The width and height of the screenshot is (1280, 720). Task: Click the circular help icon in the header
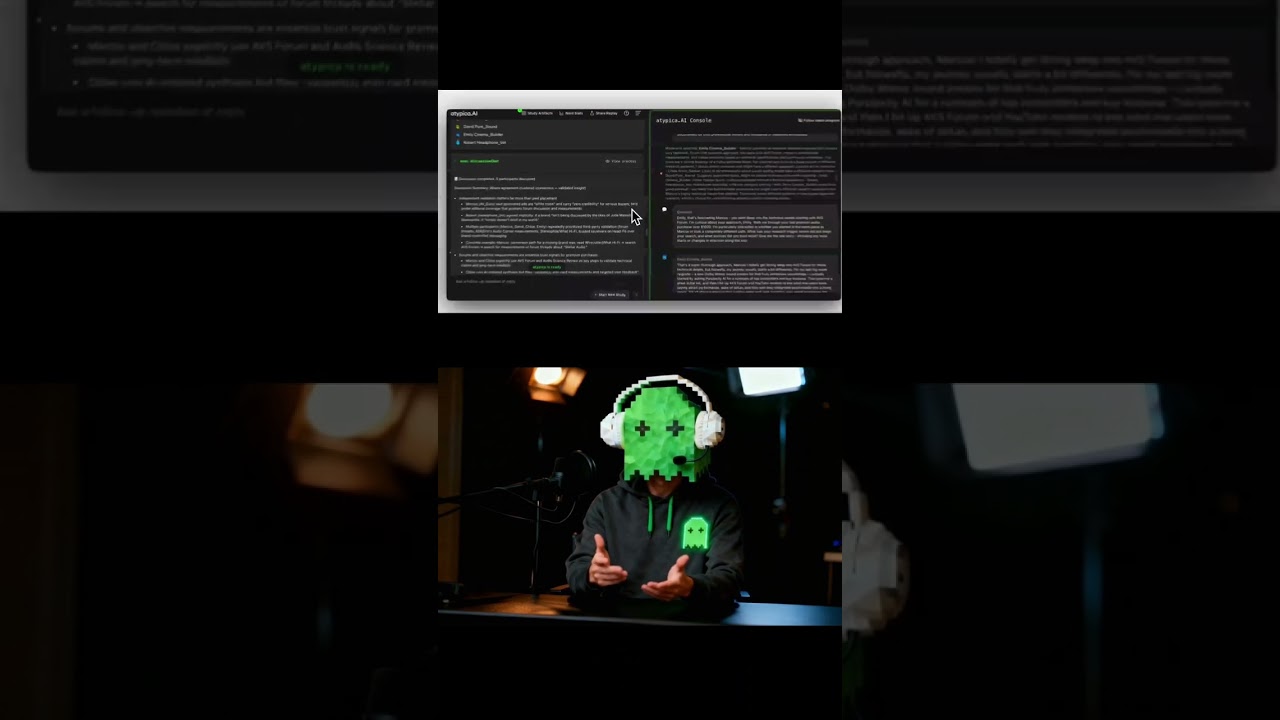[626, 113]
